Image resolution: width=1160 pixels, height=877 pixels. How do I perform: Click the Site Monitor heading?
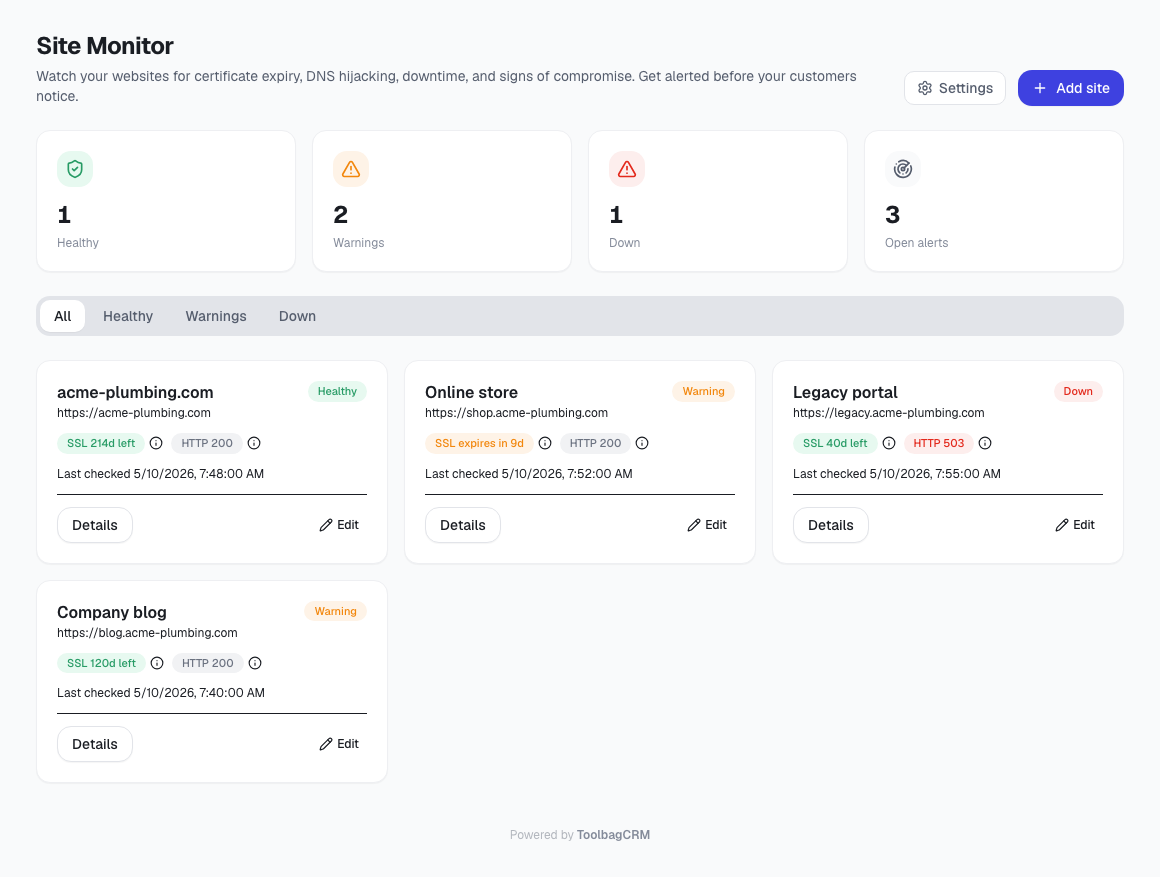point(105,46)
